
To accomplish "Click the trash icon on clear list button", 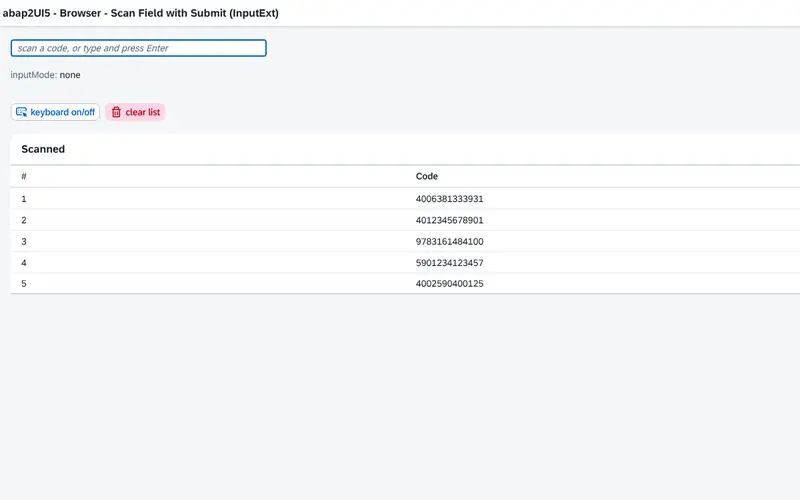I will 116,112.
